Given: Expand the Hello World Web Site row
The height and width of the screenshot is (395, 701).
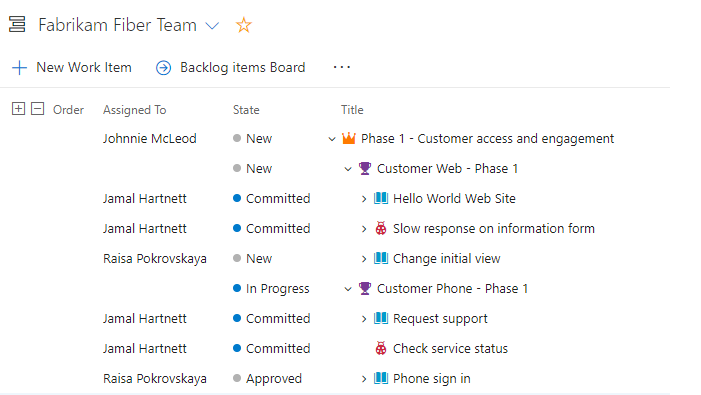Looking at the screenshot, I should click(x=364, y=199).
